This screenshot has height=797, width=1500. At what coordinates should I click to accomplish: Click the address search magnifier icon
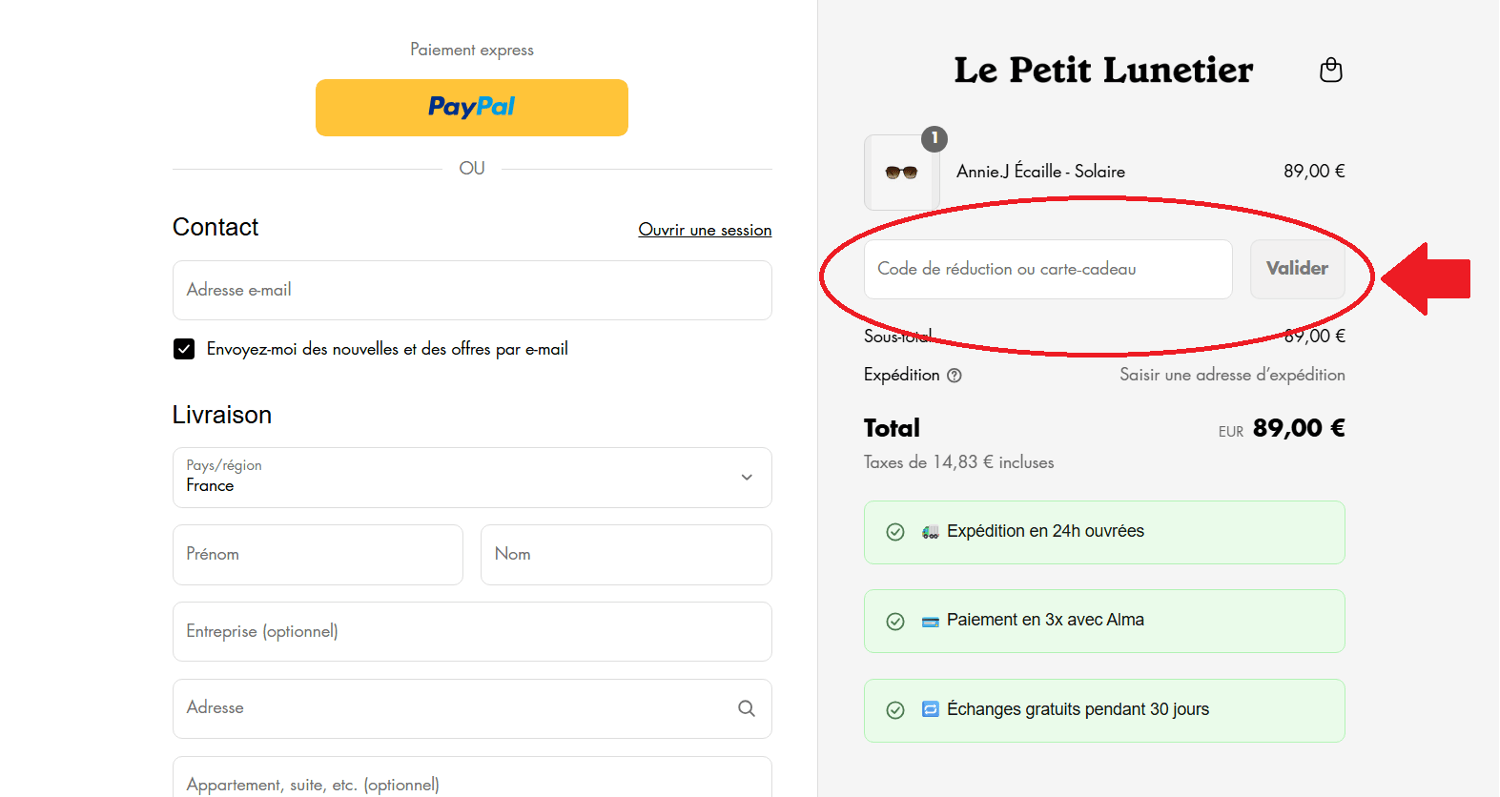click(746, 708)
